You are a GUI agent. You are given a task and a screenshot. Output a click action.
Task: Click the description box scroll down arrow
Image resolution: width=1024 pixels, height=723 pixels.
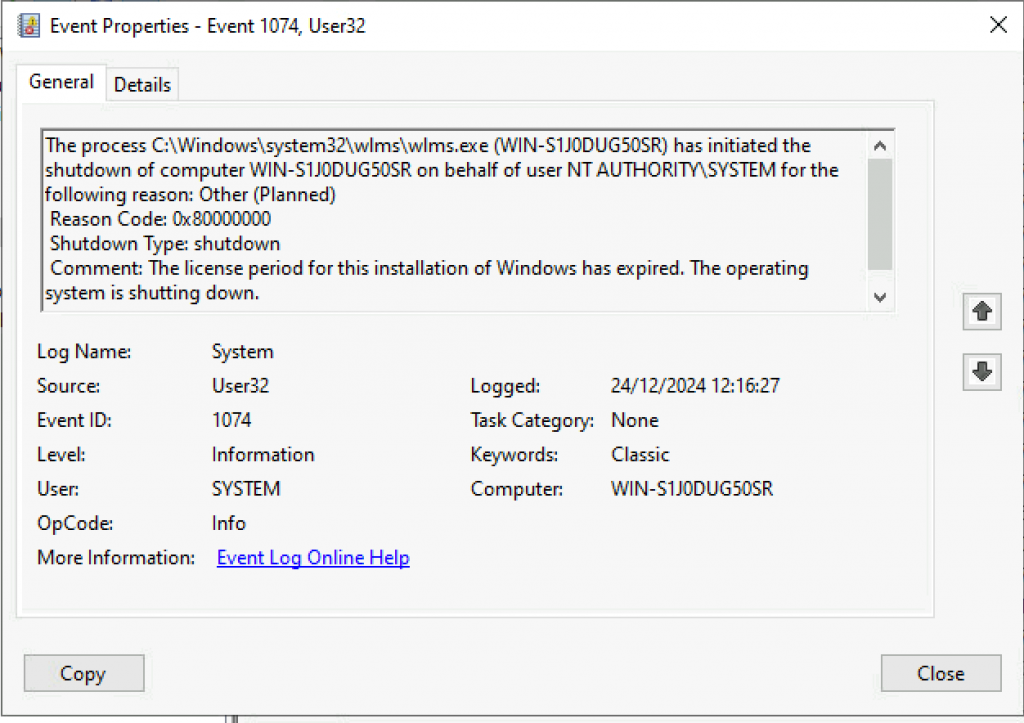[x=880, y=297]
